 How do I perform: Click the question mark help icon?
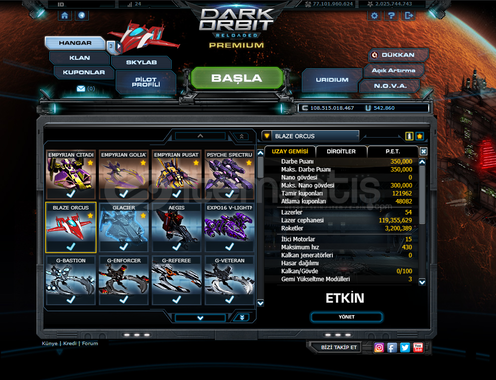point(392,16)
